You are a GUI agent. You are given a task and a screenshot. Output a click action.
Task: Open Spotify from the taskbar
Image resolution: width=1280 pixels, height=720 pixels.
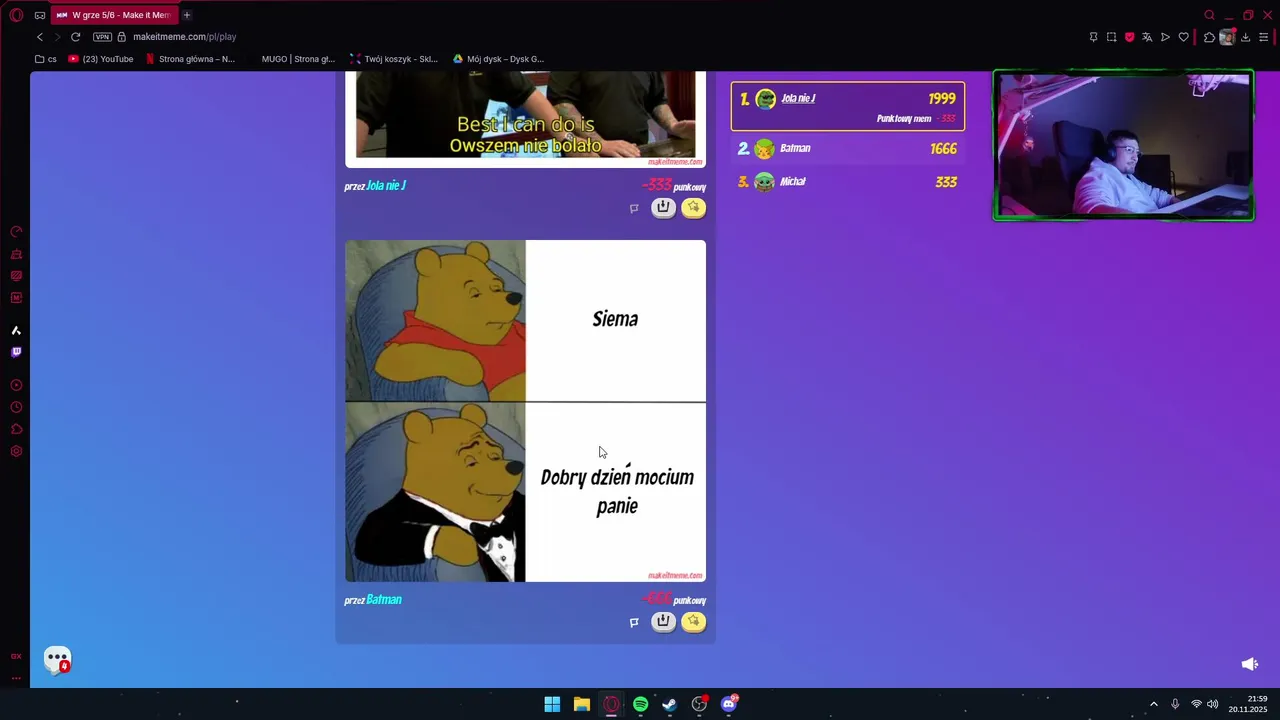pyautogui.click(x=640, y=704)
